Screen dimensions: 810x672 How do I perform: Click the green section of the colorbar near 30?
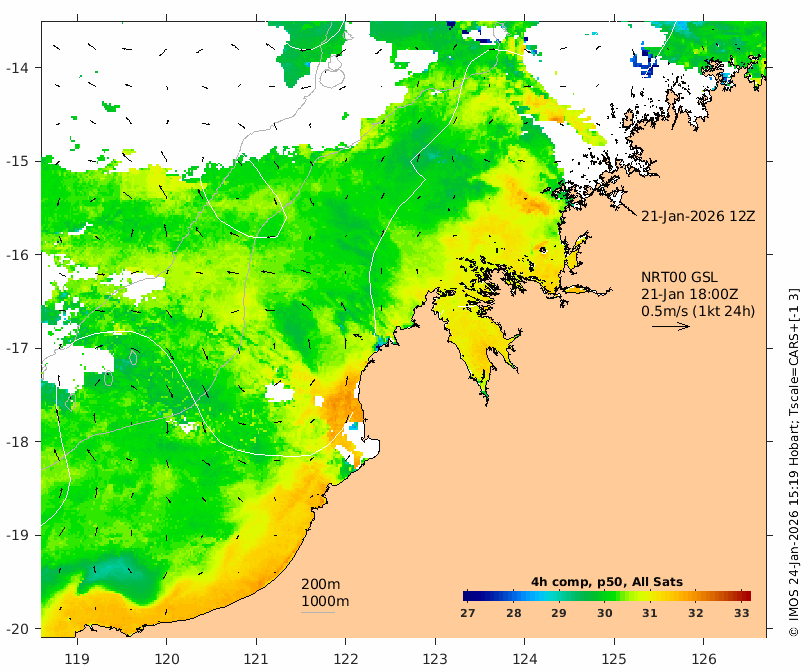[604, 596]
